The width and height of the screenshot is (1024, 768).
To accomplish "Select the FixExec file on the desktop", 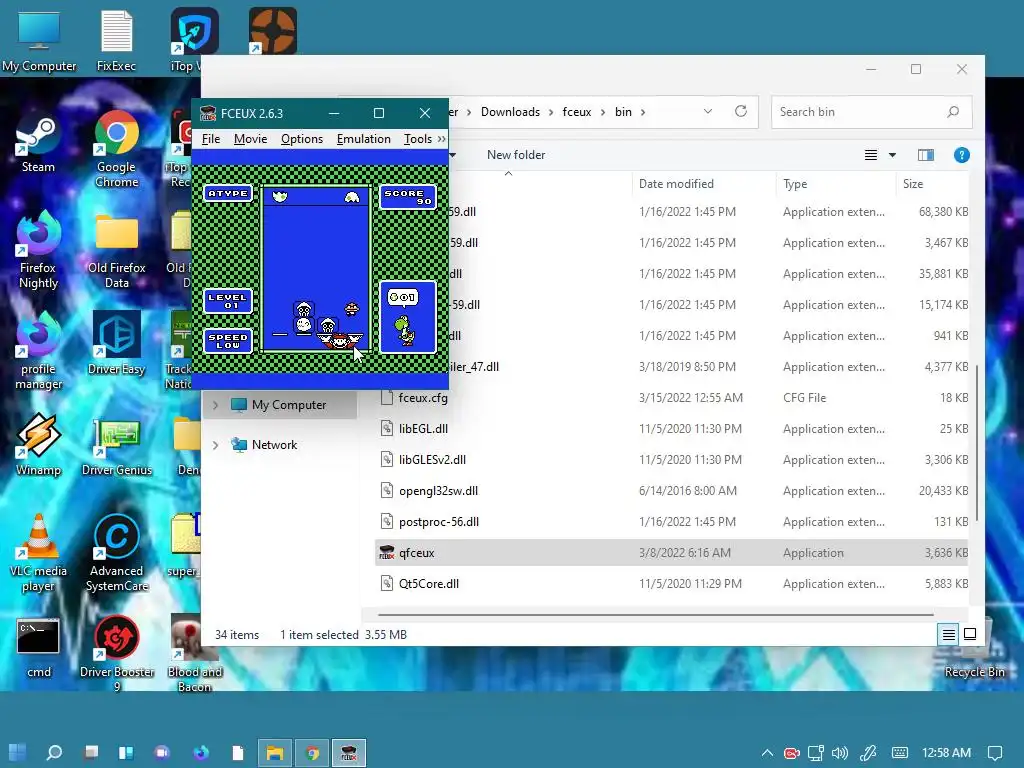I will (116, 42).
